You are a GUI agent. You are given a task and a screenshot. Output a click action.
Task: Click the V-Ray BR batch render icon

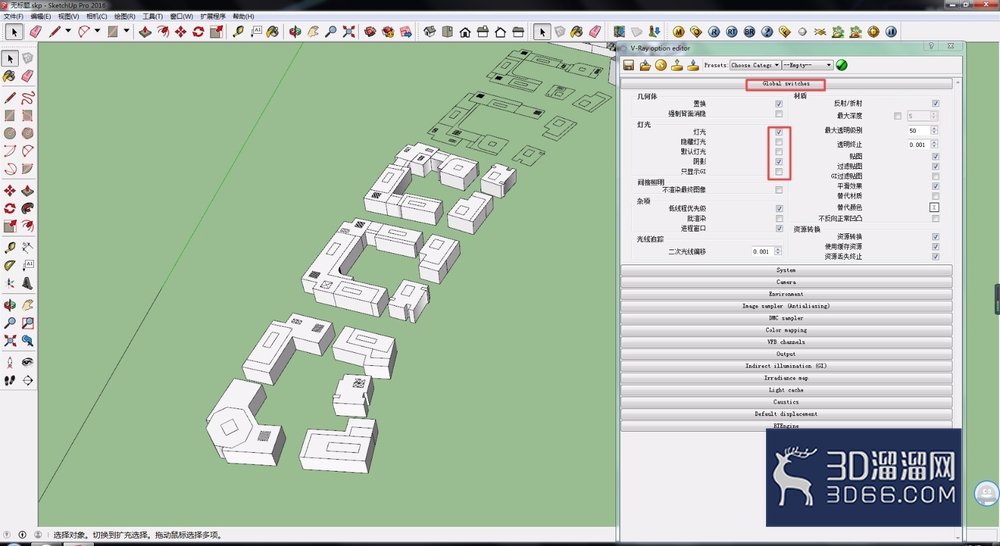(x=749, y=31)
